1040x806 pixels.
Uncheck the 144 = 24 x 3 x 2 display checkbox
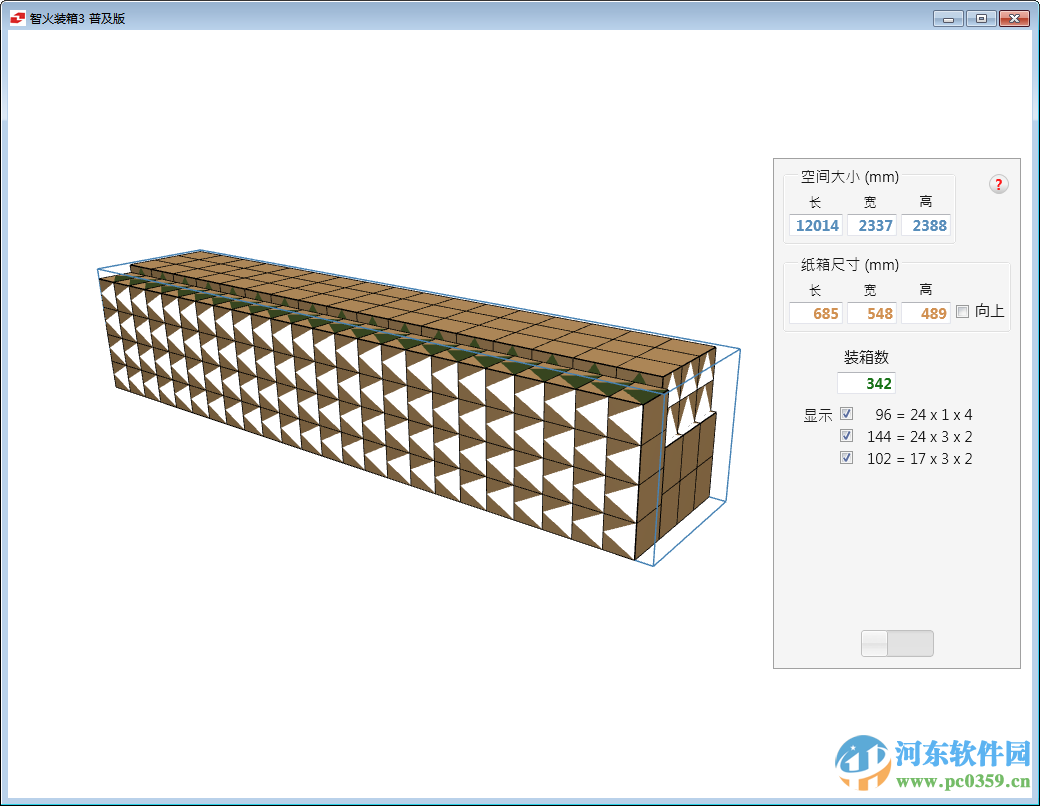pyautogui.click(x=846, y=436)
